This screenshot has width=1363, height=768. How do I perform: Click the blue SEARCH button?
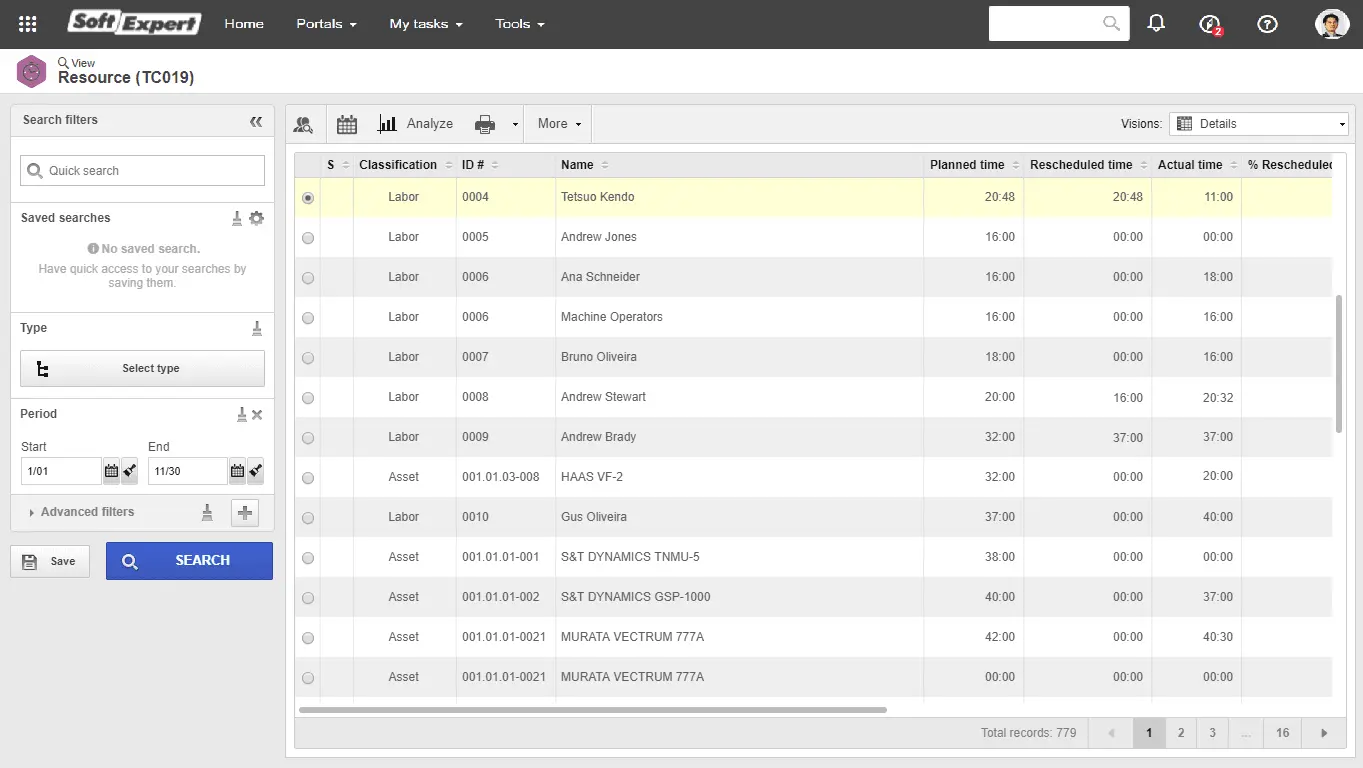coord(189,561)
